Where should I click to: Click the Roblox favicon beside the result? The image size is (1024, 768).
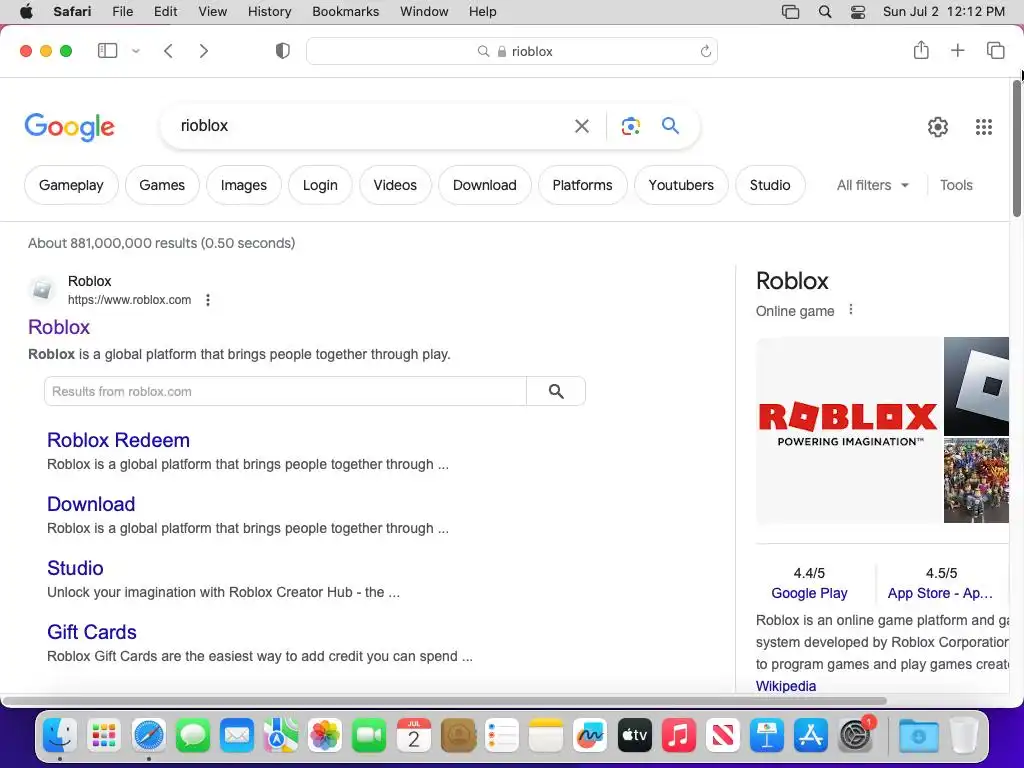[42, 289]
